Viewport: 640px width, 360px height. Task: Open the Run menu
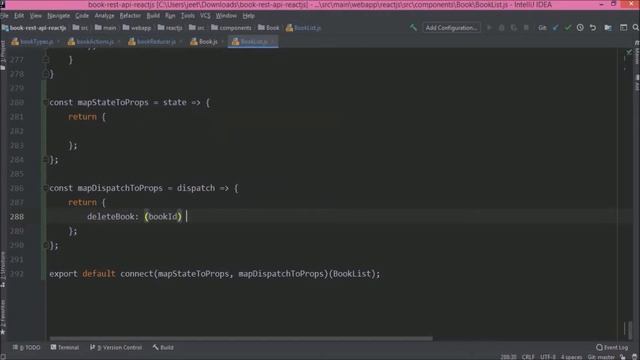170,16
